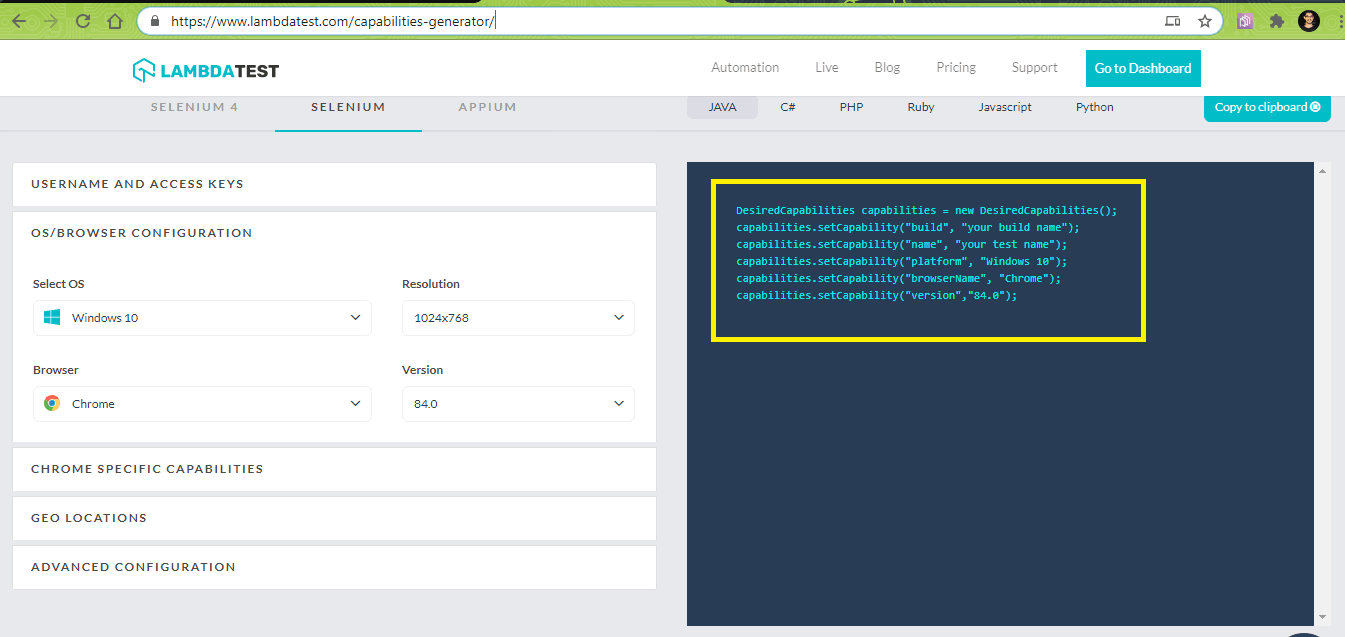Image resolution: width=1345 pixels, height=637 pixels.
Task: Select the Ruby language option
Action: [920, 107]
